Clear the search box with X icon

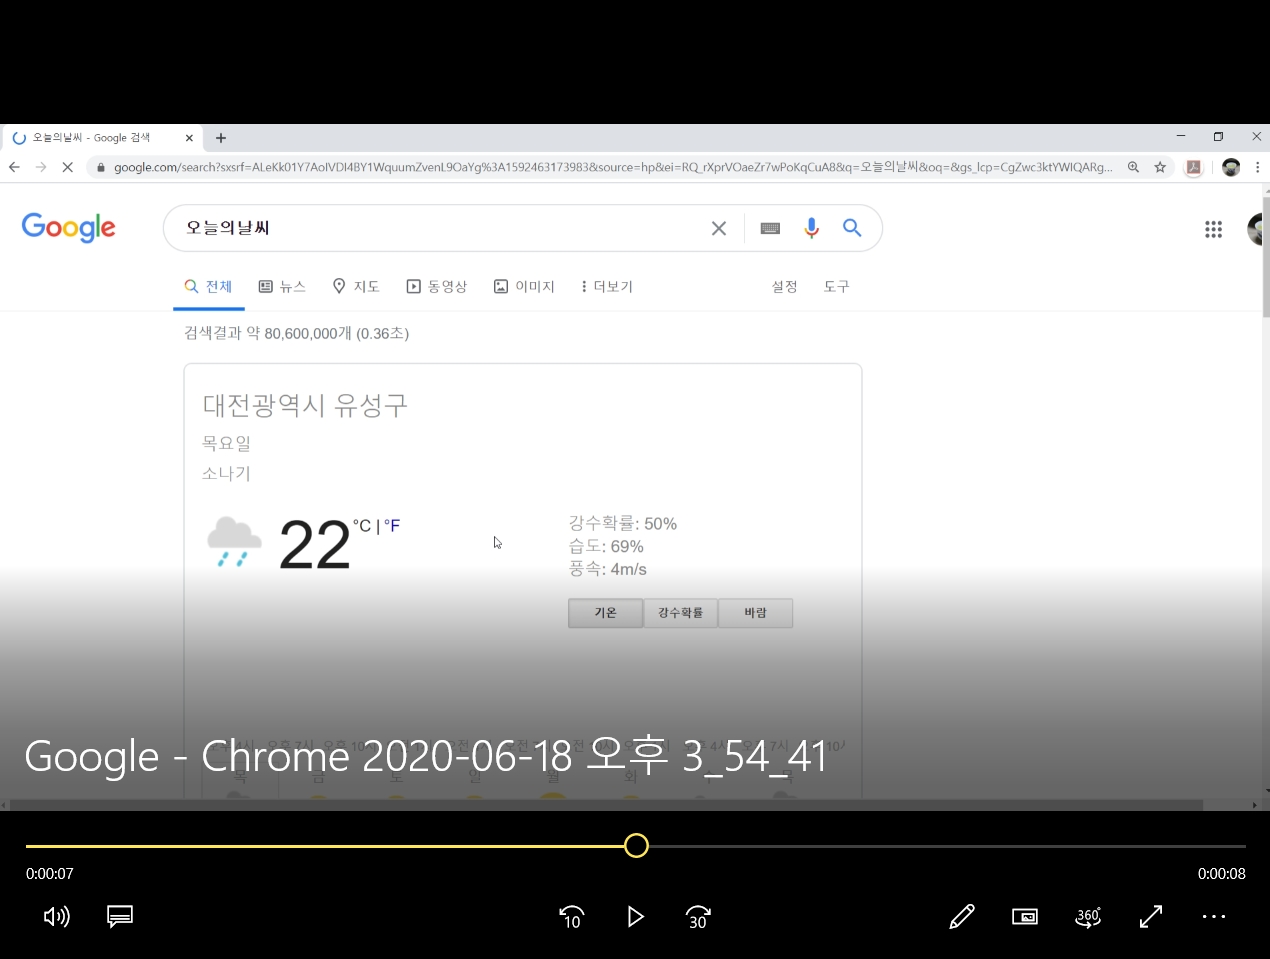click(x=718, y=228)
